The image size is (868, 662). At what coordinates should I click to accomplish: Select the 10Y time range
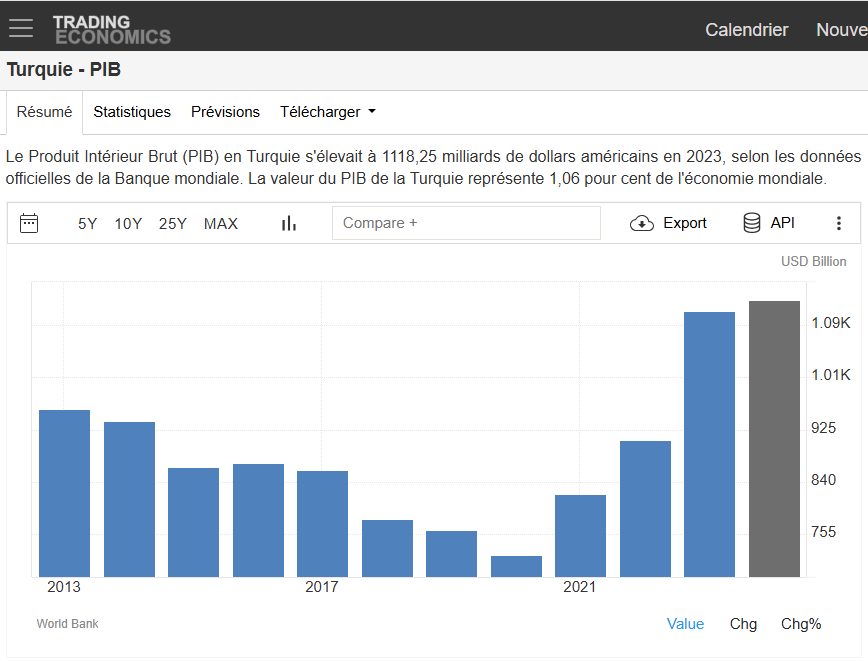click(128, 223)
